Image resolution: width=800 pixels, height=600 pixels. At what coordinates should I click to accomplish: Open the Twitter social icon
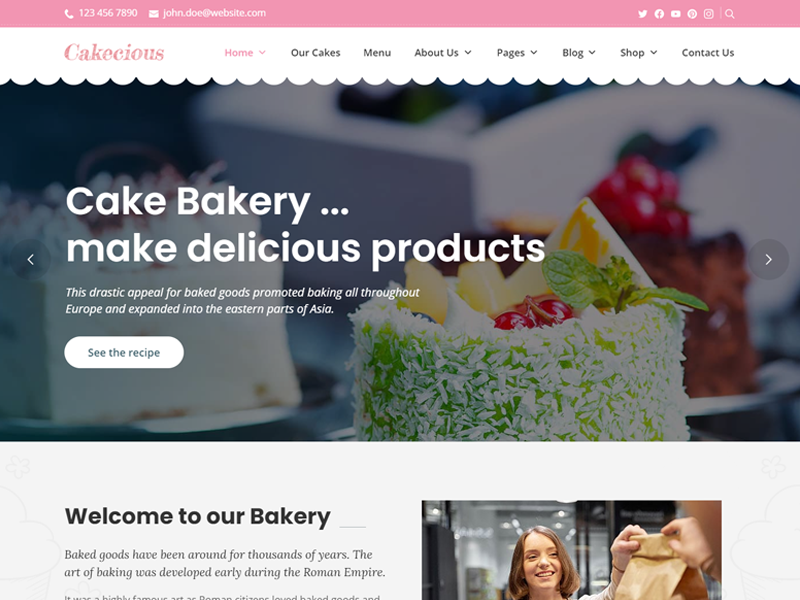[642, 14]
